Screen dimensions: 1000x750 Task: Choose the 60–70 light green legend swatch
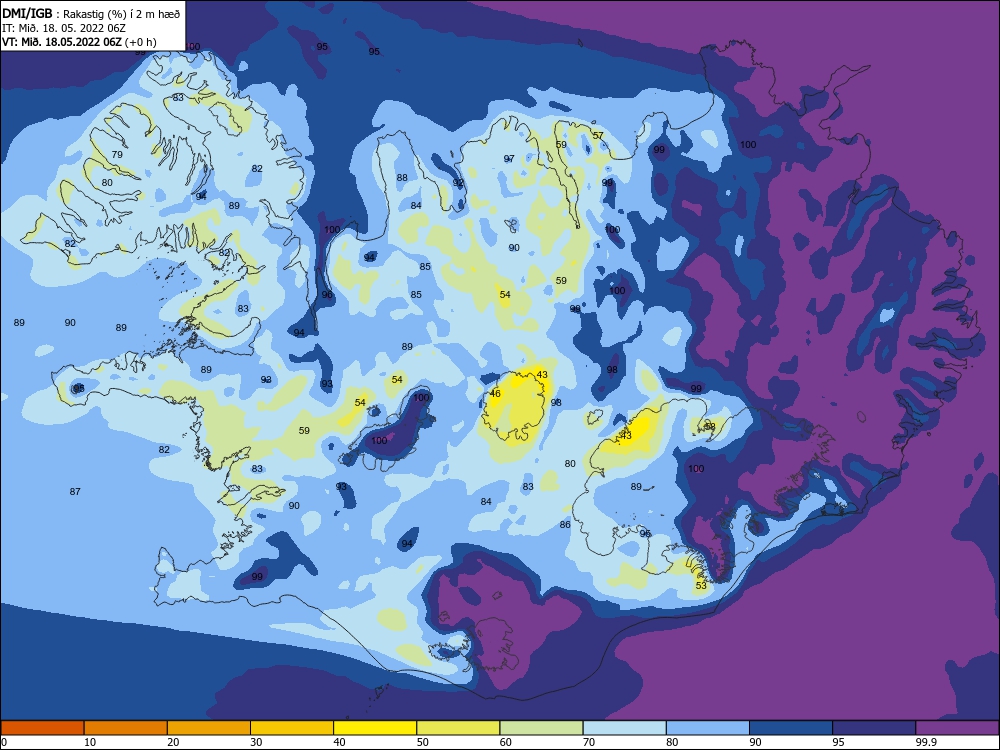(541, 728)
